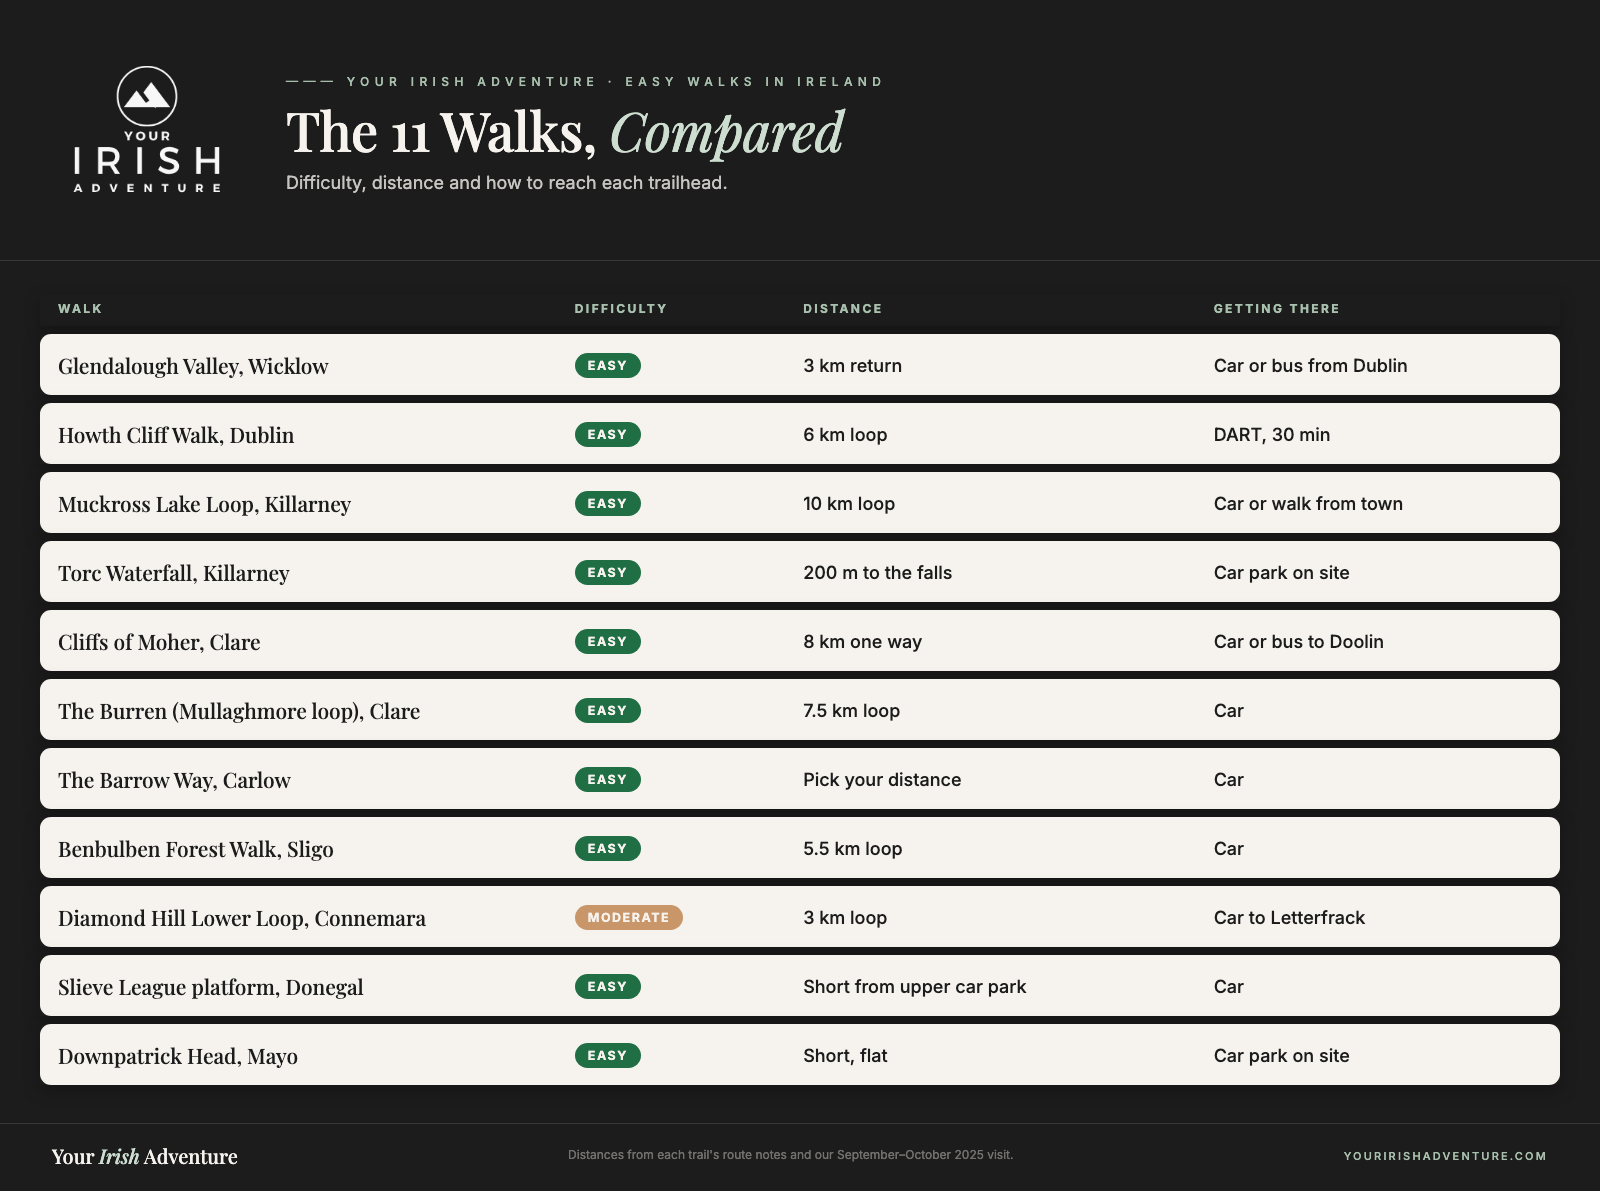Viewport: 1600px width, 1191px height.
Task: Click the WALK column header
Action: 80,308
